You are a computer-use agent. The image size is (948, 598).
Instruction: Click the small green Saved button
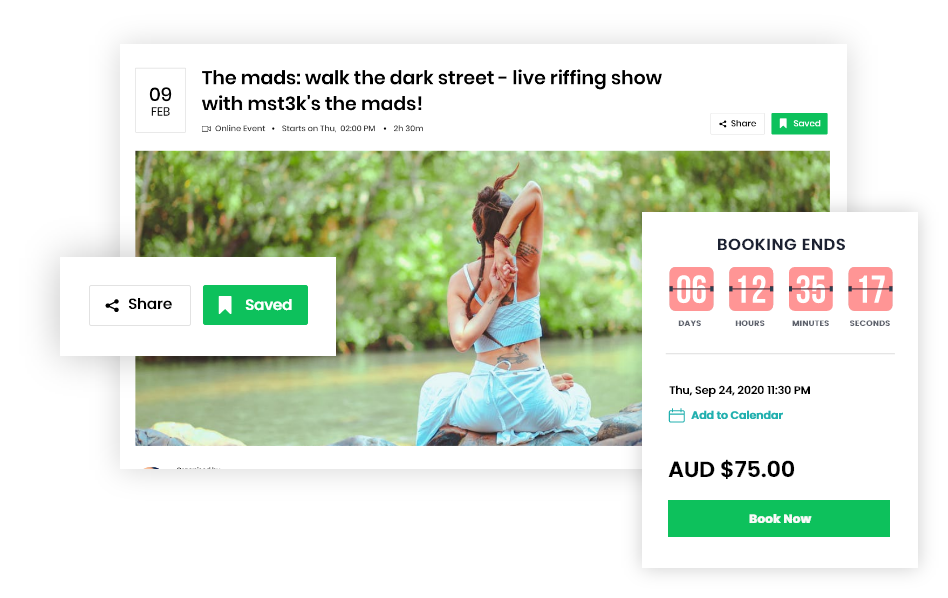tap(799, 123)
